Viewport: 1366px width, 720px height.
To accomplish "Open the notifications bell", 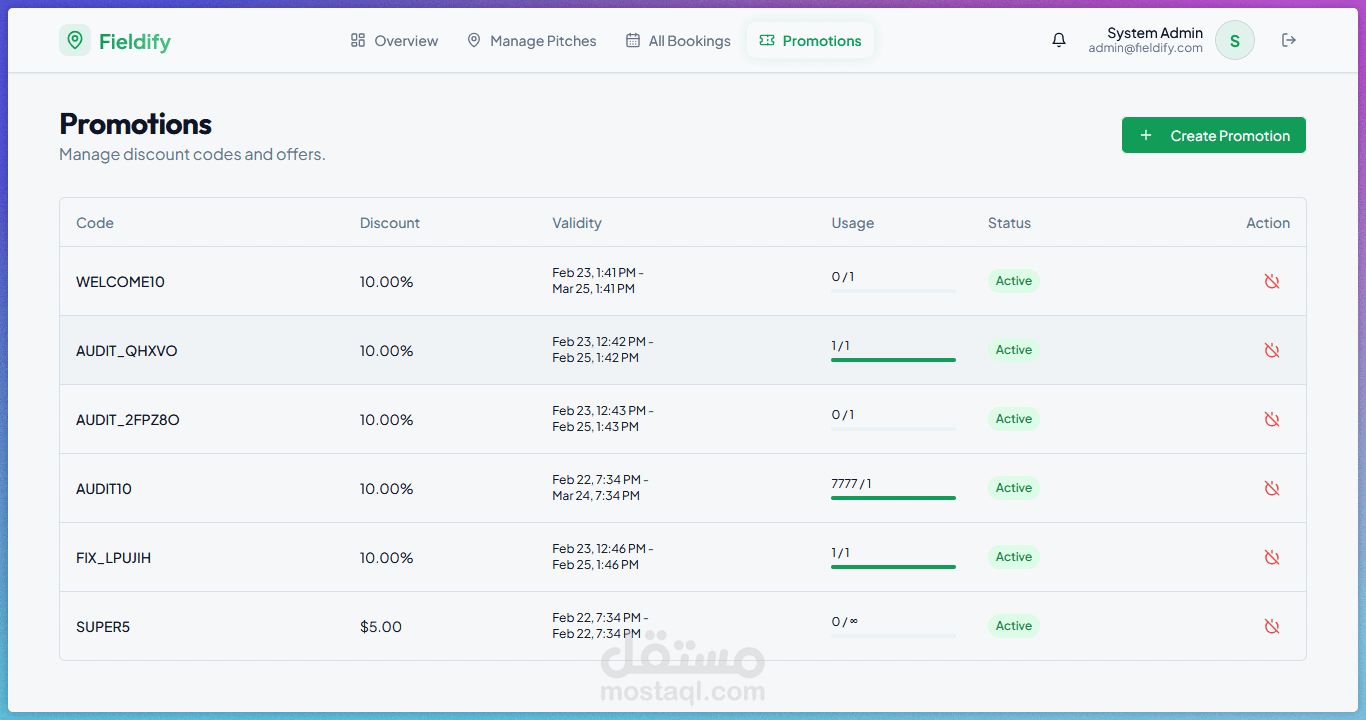I will tap(1059, 40).
